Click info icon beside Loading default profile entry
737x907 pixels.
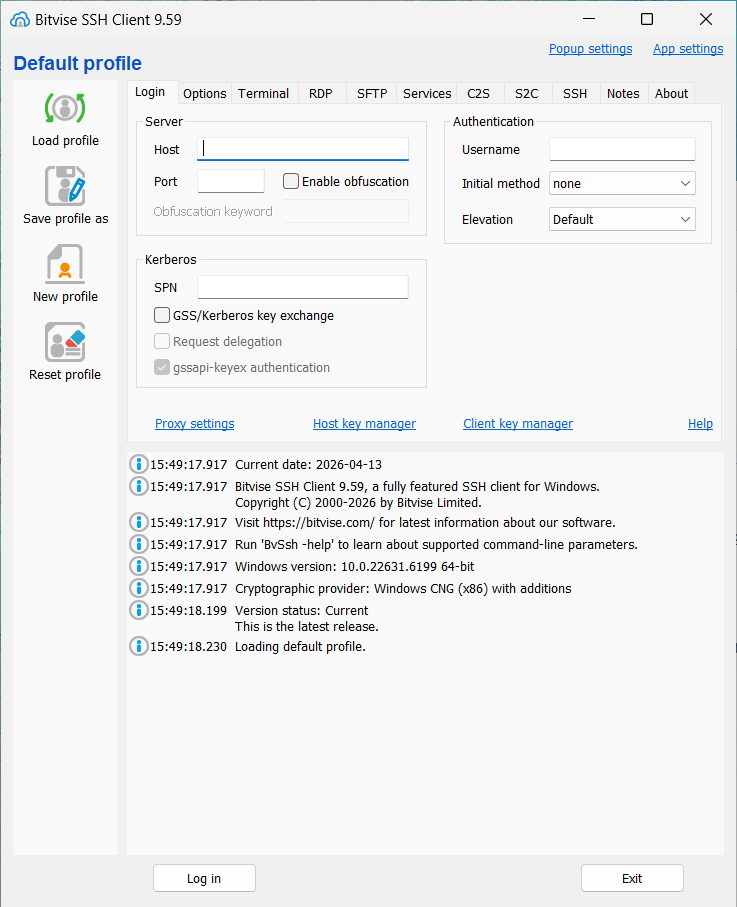(x=138, y=646)
